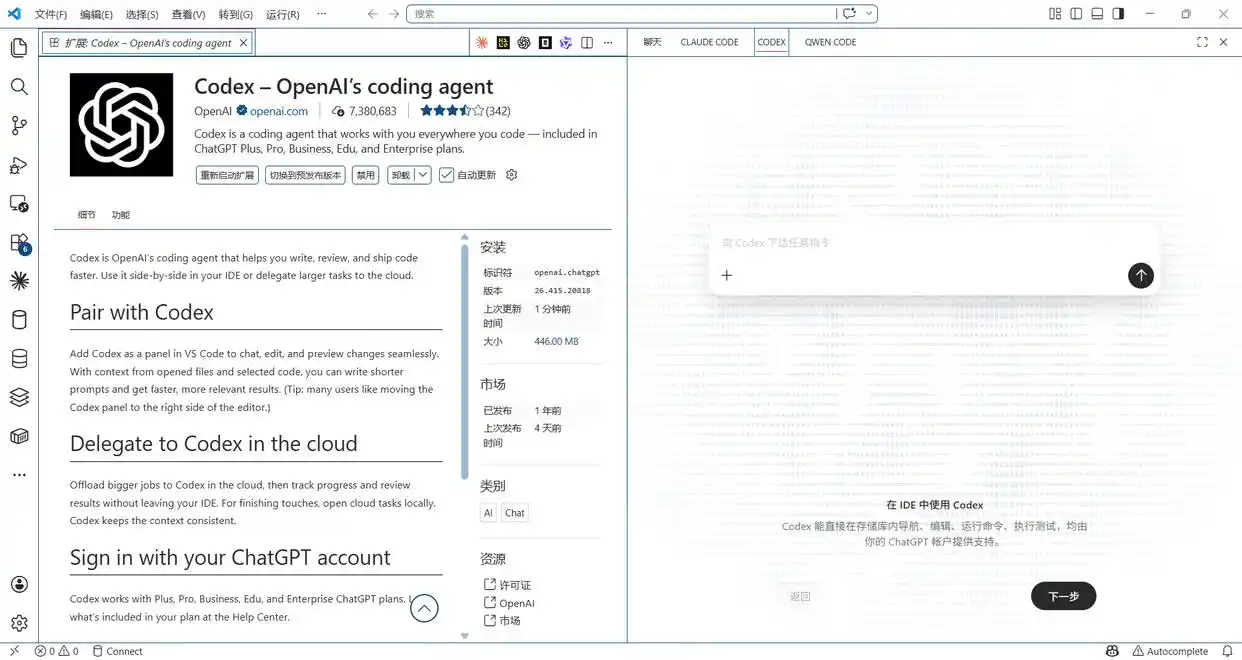This screenshot has width=1242, height=660.
Task: Toggle the primary side bar
Action: click(1076, 14)
